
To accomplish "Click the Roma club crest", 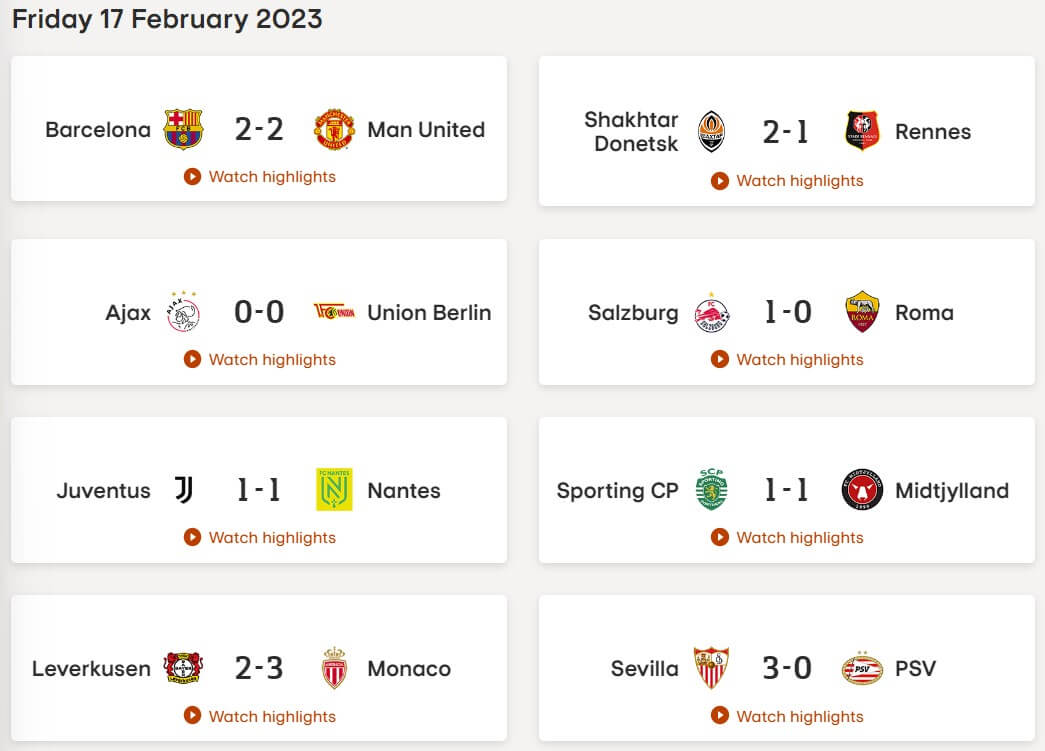I will coord(862,311).
